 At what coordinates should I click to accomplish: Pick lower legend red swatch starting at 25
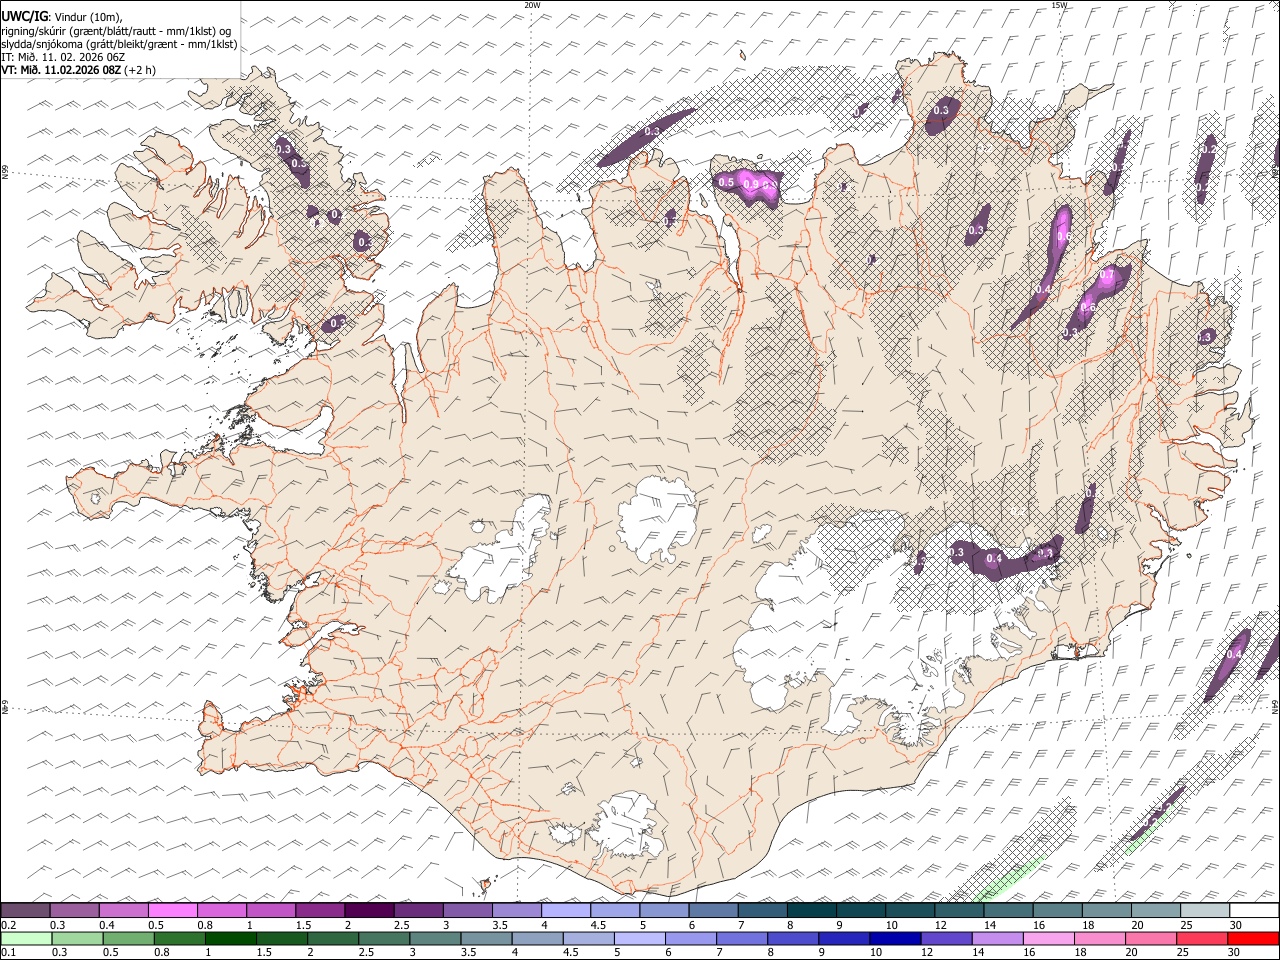(x=1202, y=938)
